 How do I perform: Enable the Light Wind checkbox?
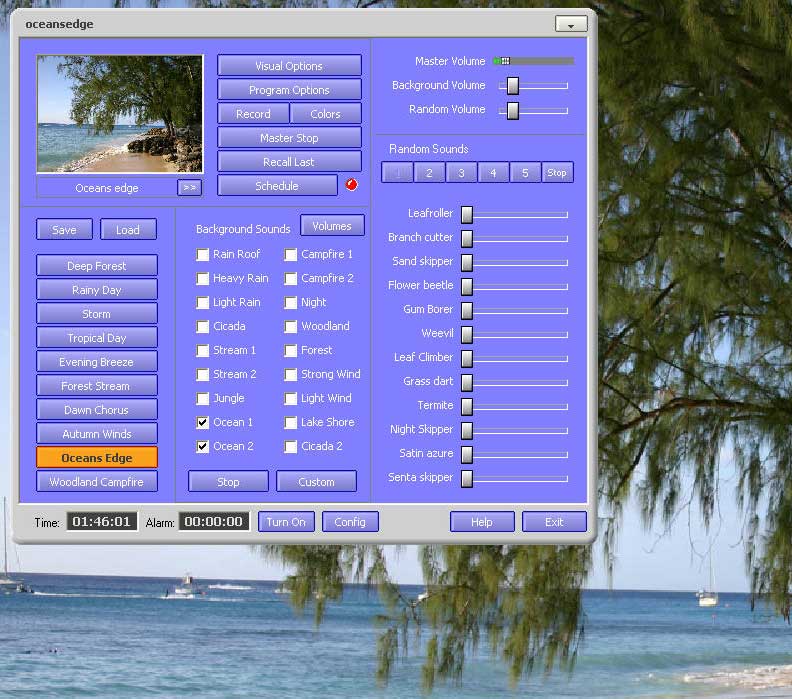tap(290, 398)
